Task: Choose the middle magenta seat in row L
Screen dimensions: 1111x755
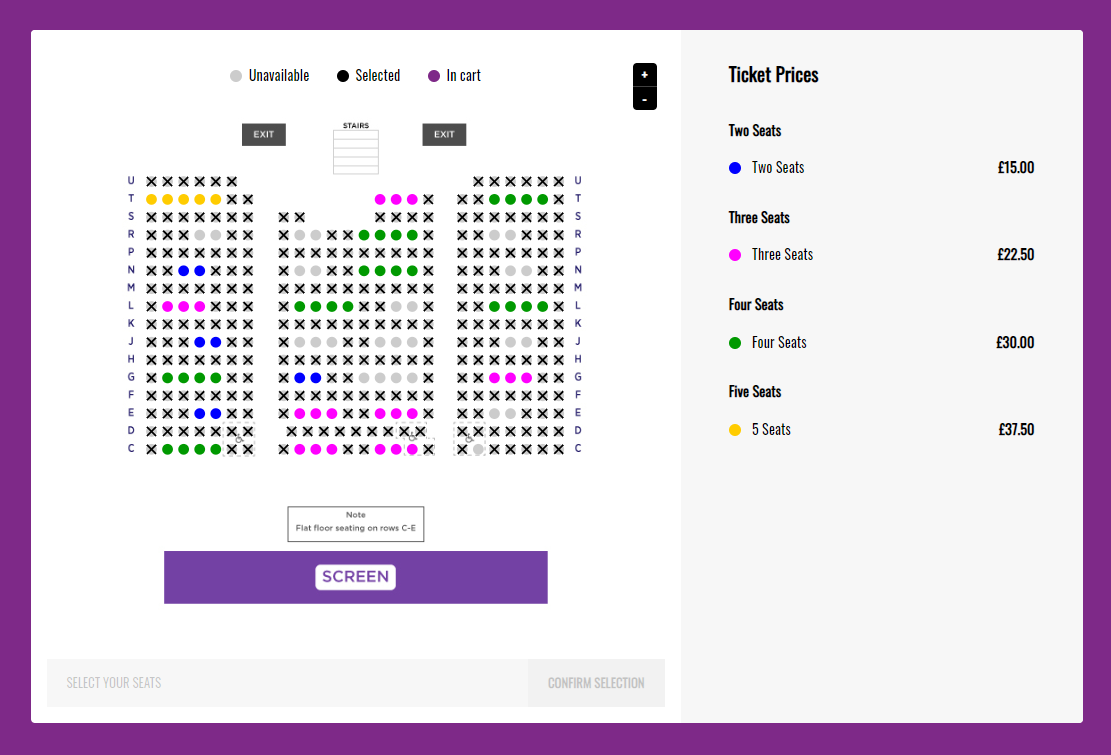Action: (x=184, y=307)
